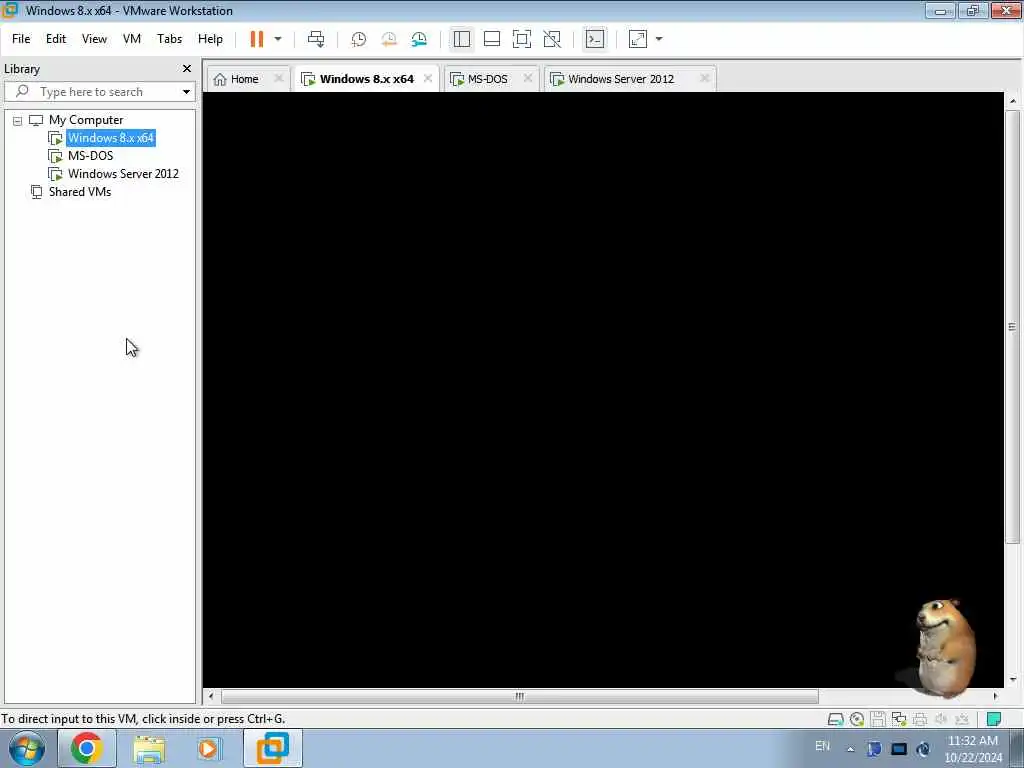Click the scroll up arrow
This screenshot has height=768, width=1024.
point(1012,101)
